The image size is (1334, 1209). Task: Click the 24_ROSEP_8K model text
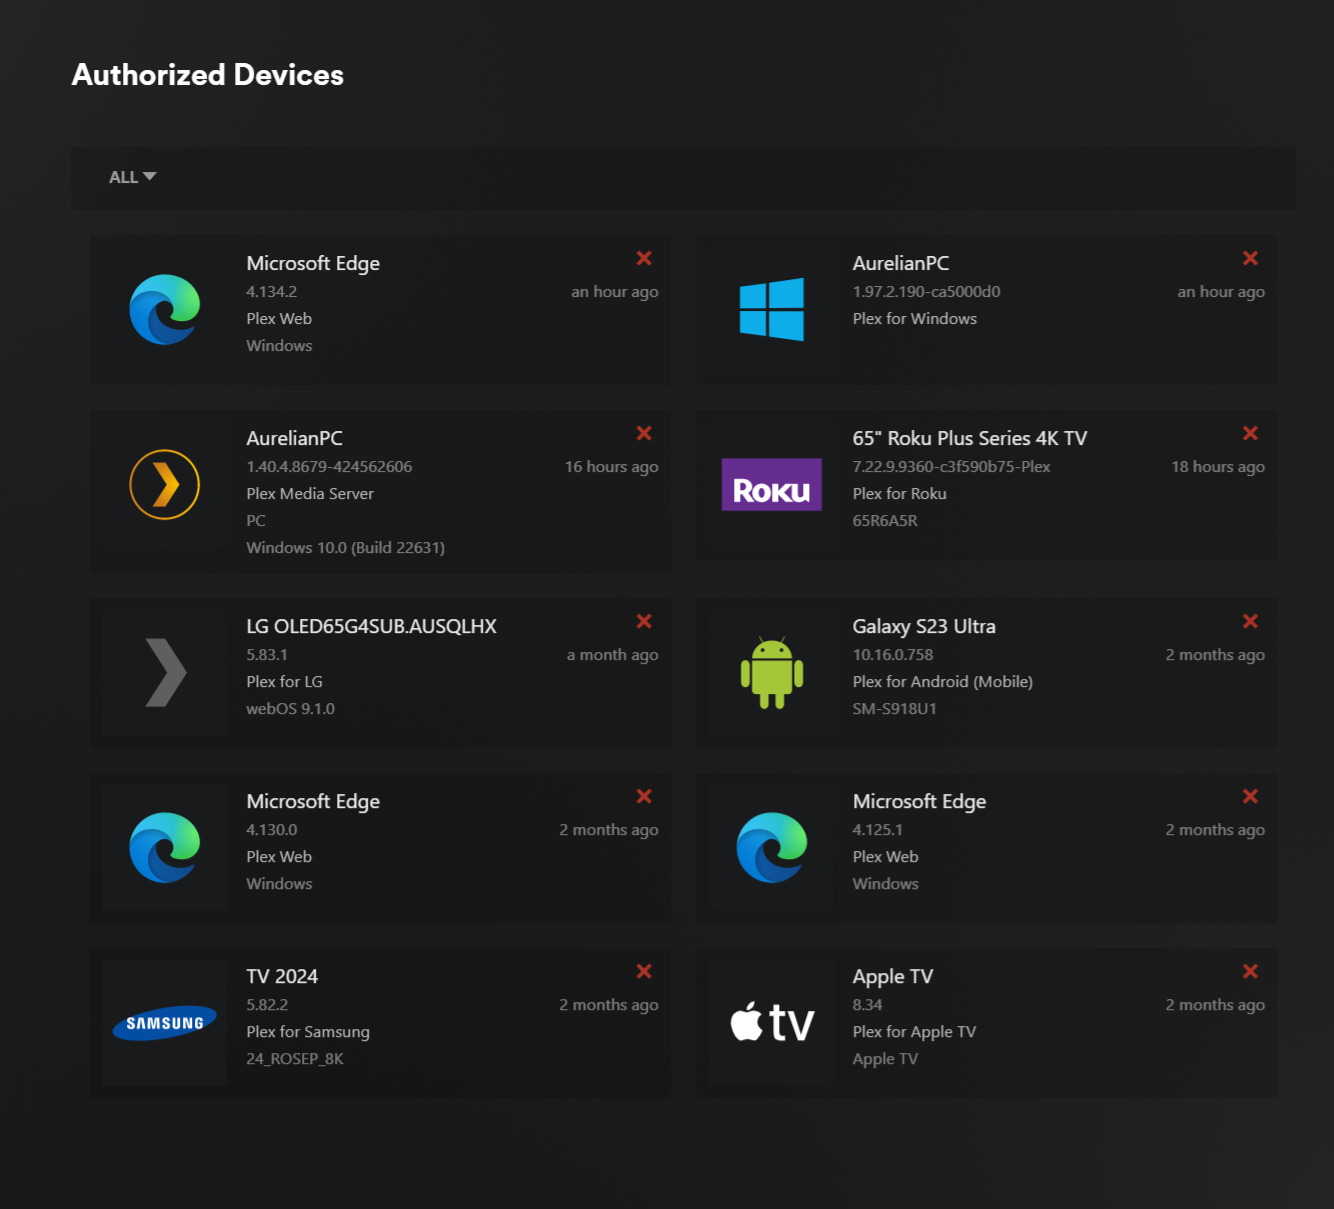295,1059
